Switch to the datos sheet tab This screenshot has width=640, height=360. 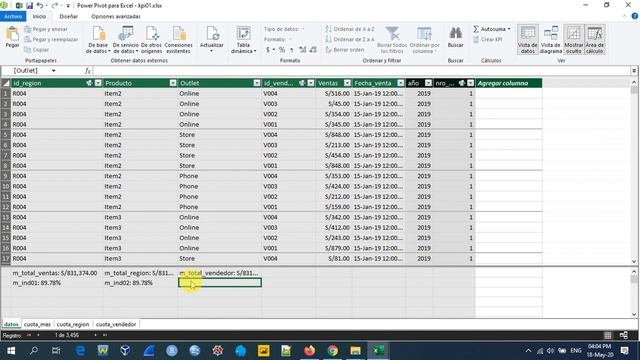(x=11, y=324)
